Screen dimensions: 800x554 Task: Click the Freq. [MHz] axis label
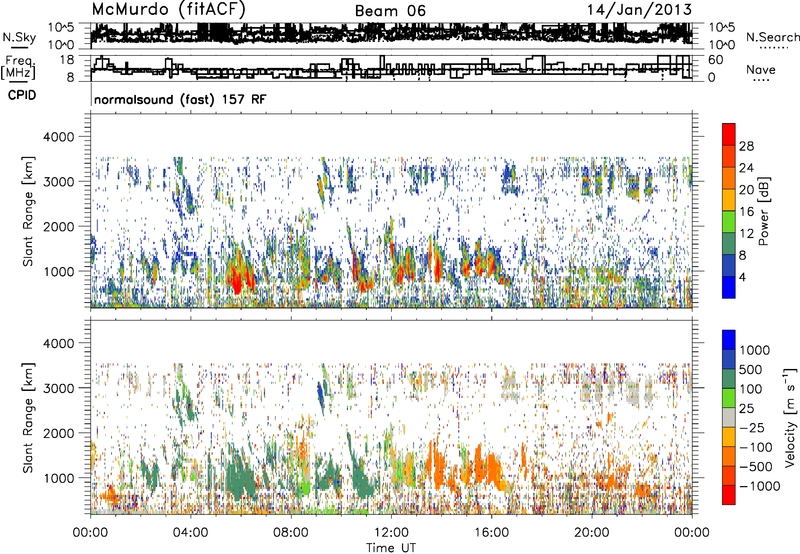(18, 67)
